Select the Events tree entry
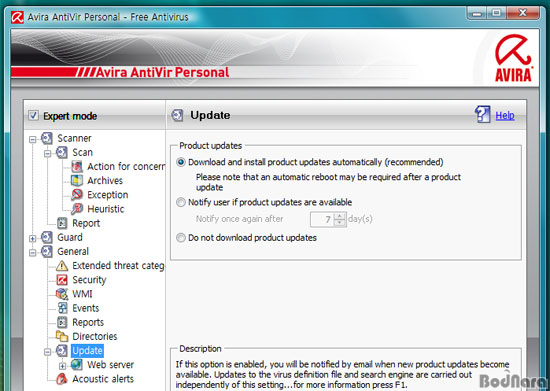550x391 pixels. click(86, 308)
